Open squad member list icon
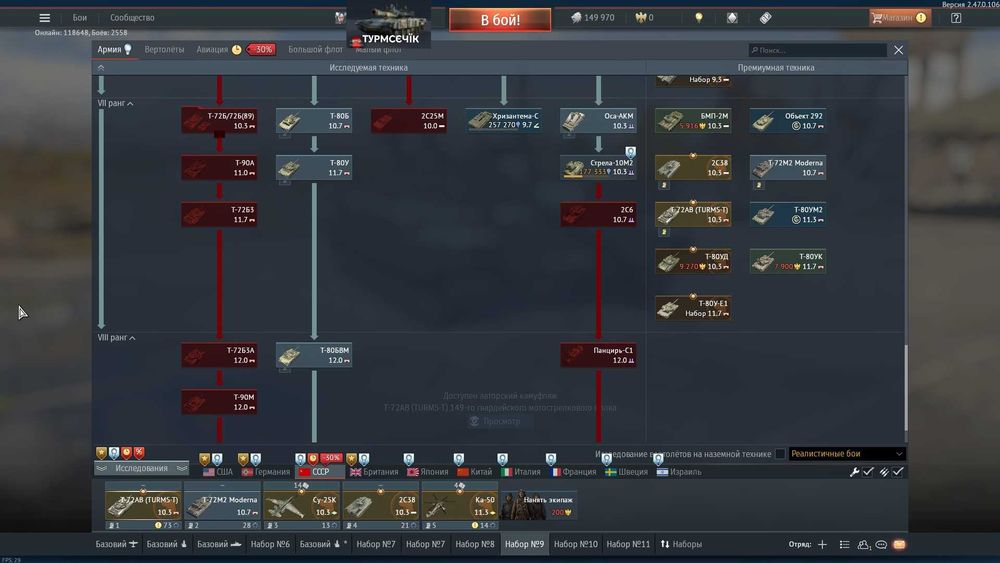Viewport: 1000px width, 563px height. coord(844,545)
